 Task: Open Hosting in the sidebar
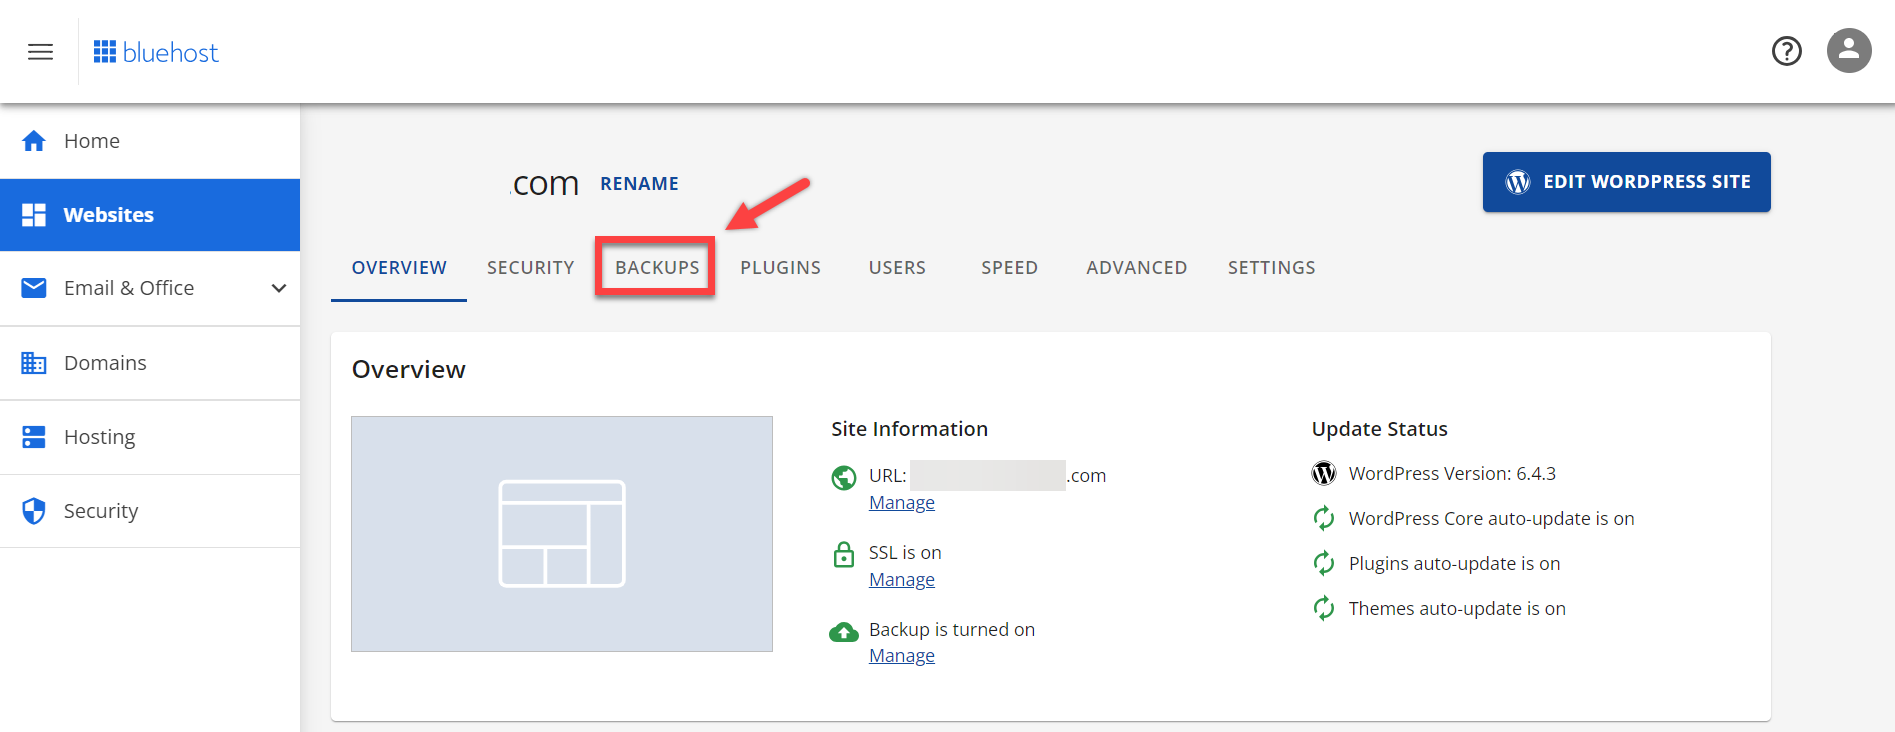tap(150, 437)
